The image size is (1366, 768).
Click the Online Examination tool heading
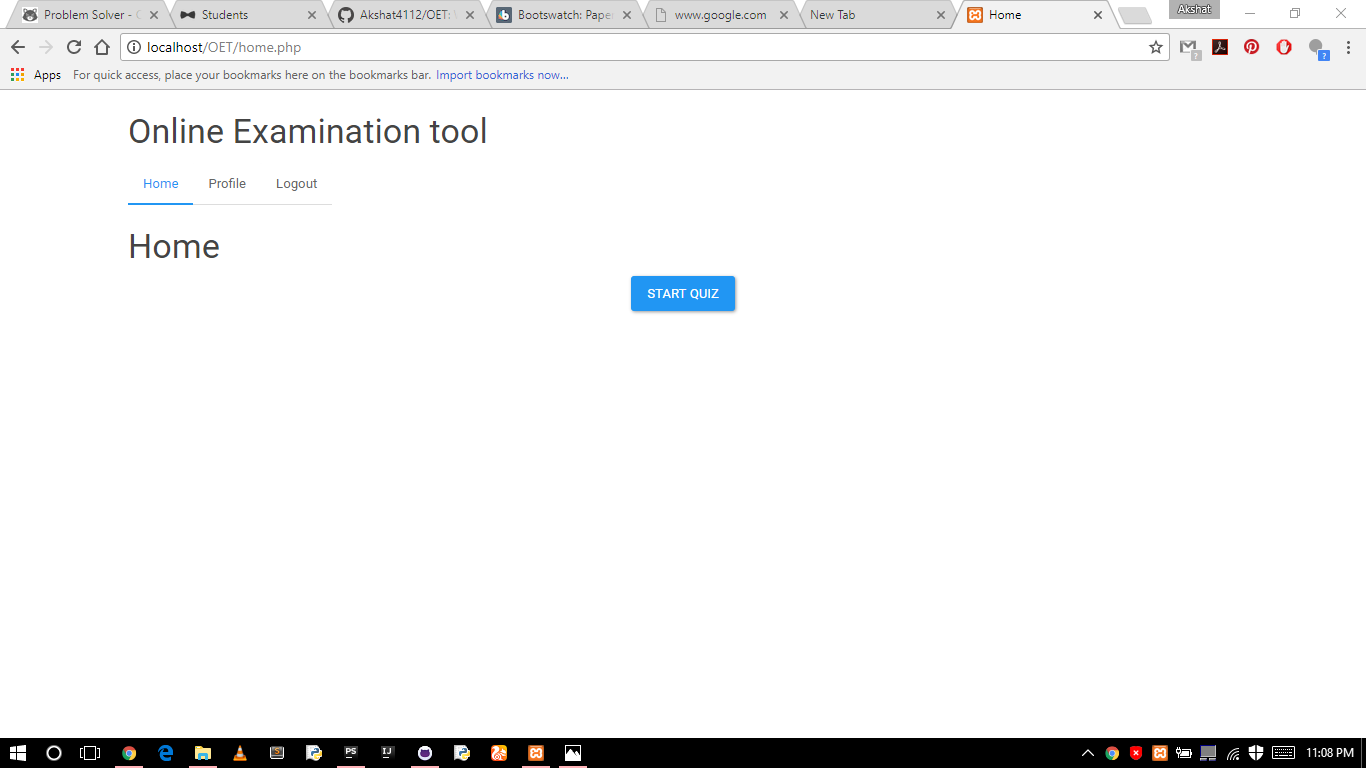pos(308,132)
